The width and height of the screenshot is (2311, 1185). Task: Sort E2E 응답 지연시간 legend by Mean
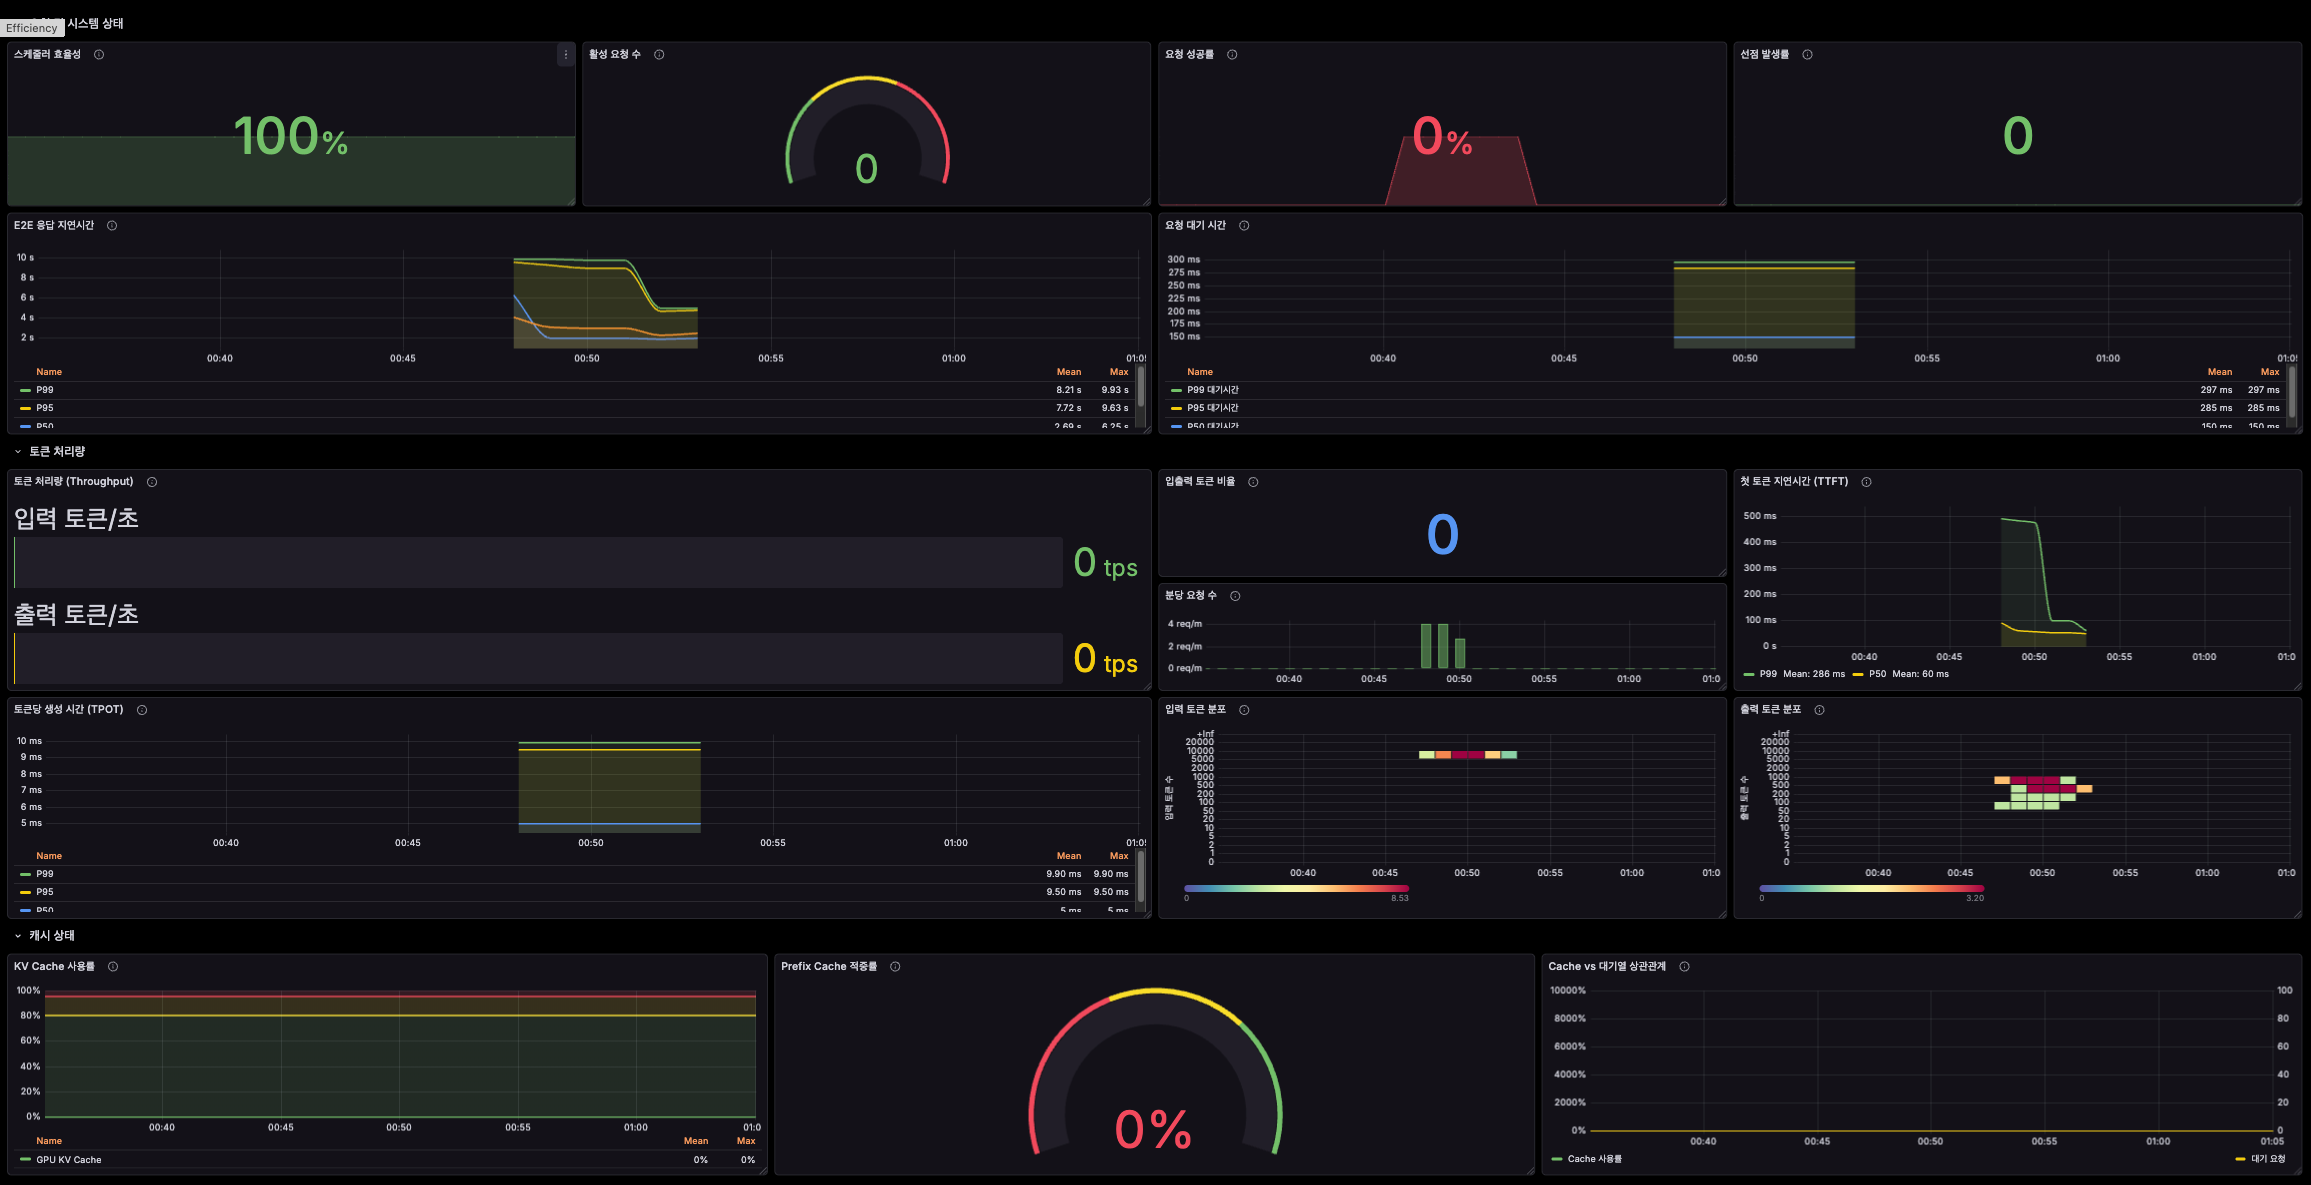(x=1069, y=372)
